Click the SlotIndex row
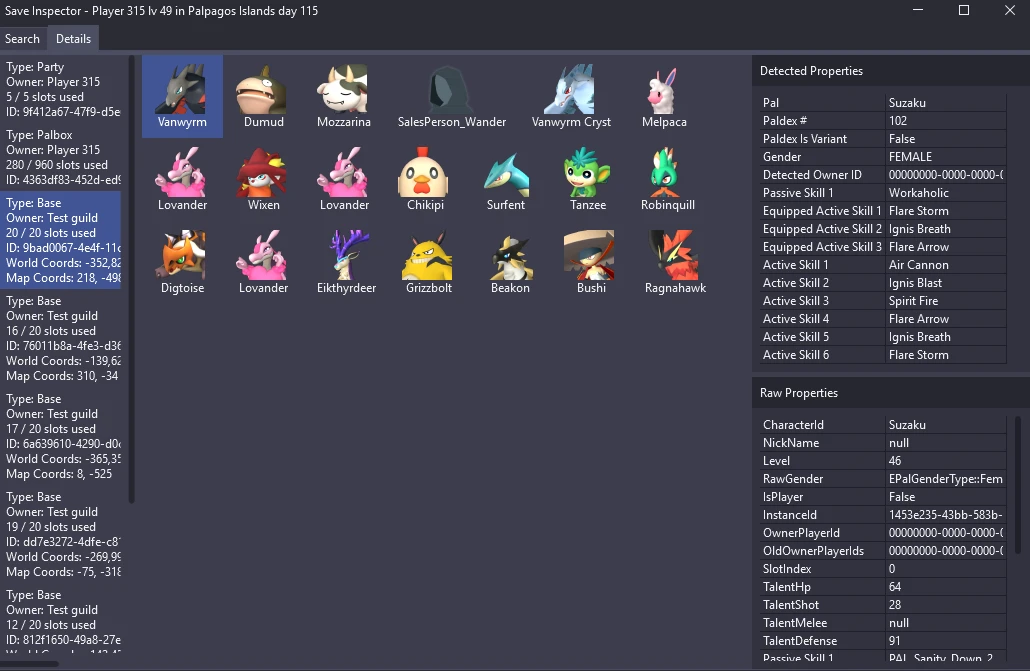Image resolution: width=1030 pixels, height=671 pixels. (x=882, y=568)
